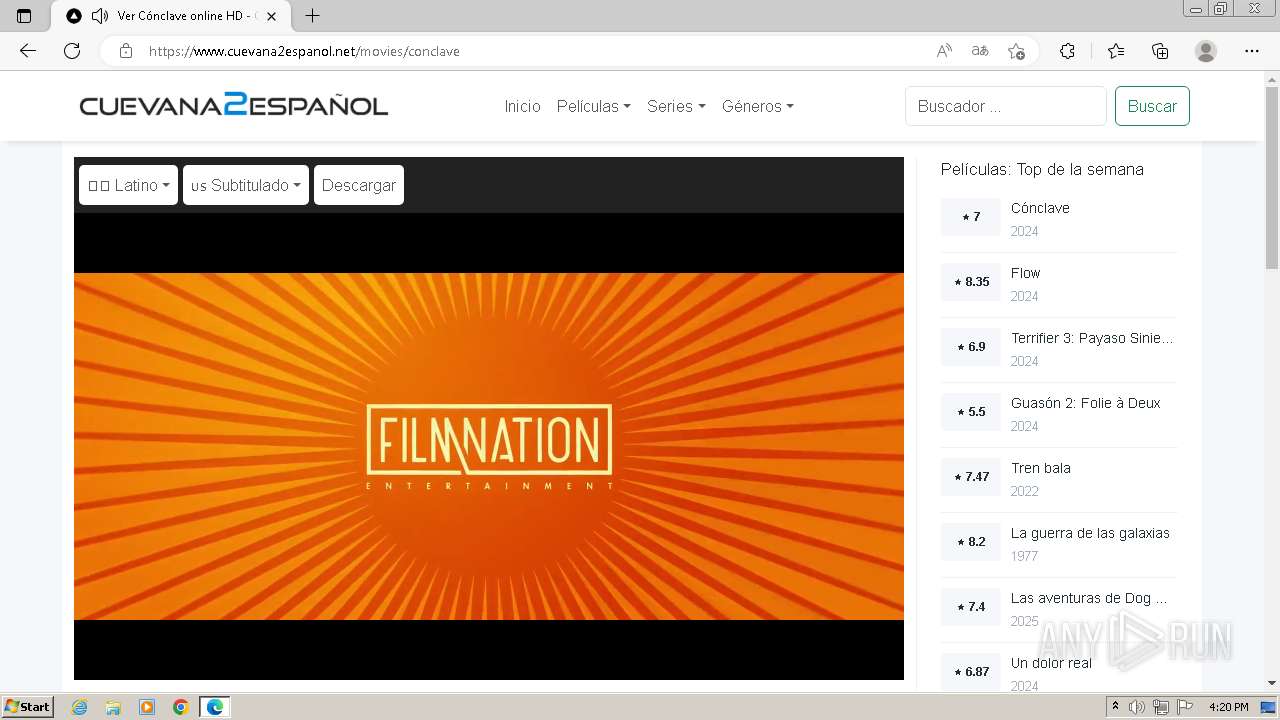Click the 8.2 rating badge
This screenshot has height=720, width=1280.
(x=971, y=542)
